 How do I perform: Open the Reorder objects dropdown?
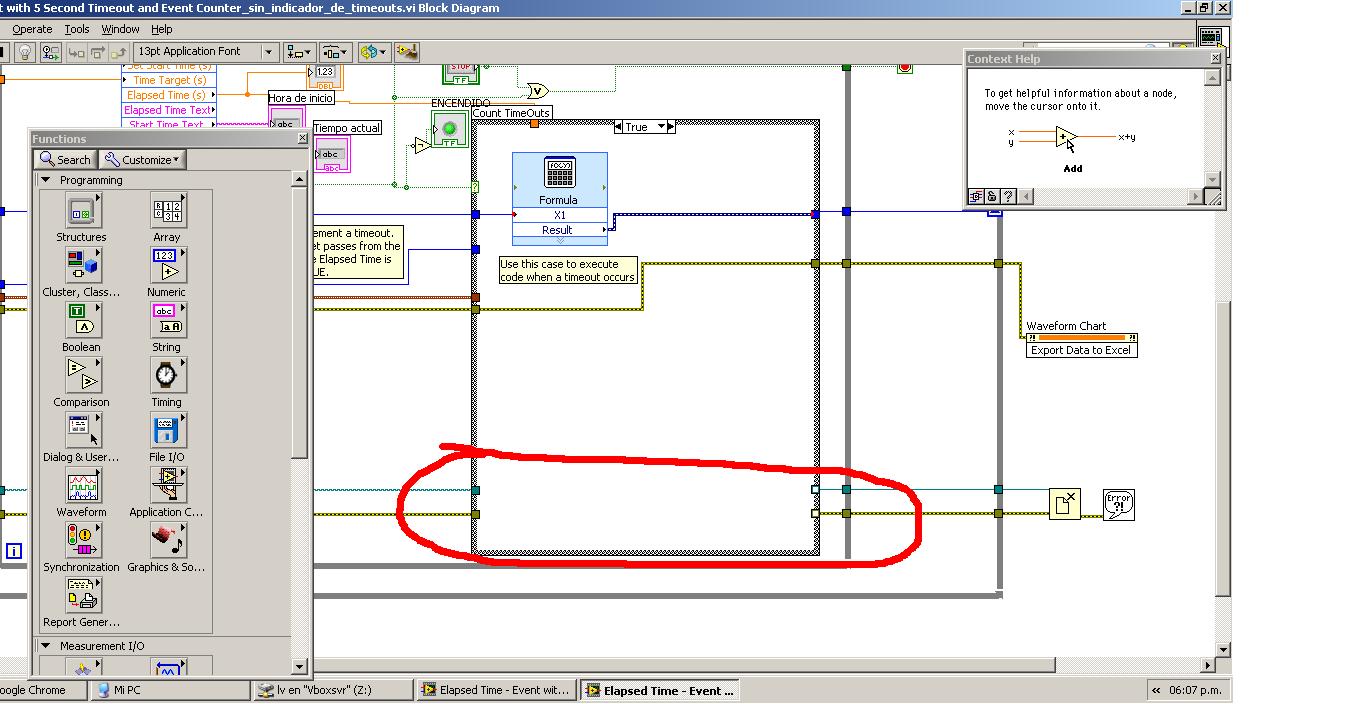coord(373,52)
